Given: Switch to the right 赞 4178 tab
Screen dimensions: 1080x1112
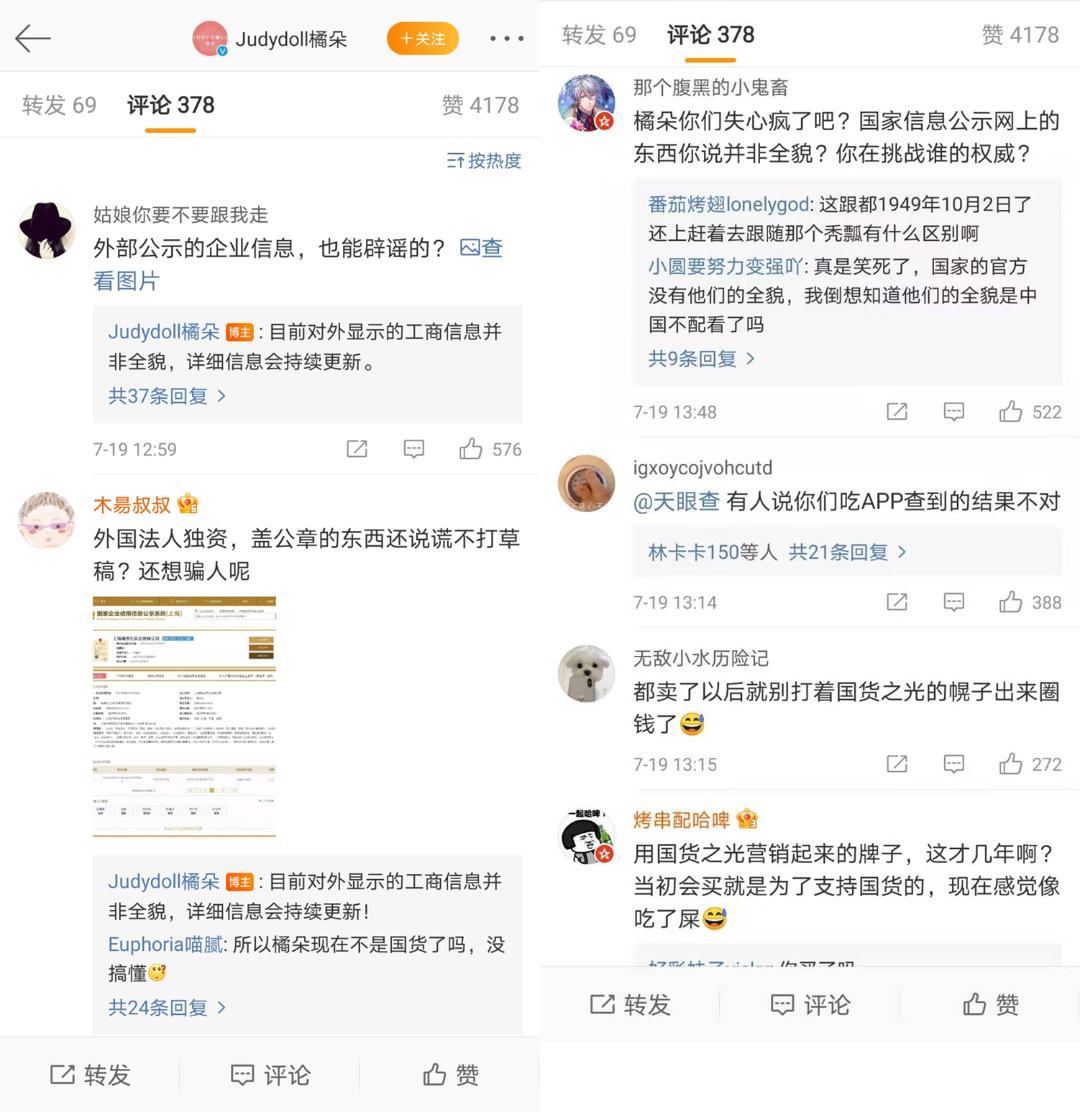Looking at the screenshot, I should (1020, 35).
